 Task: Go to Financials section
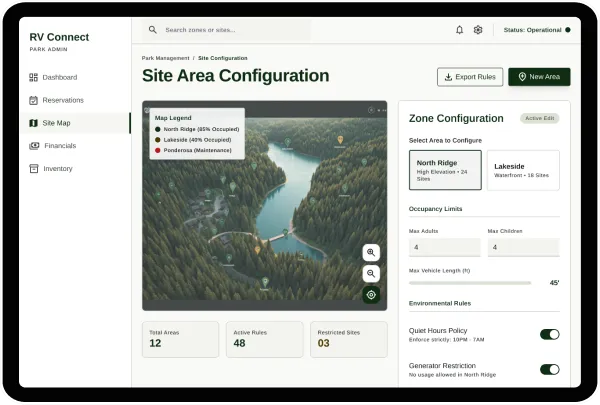click(75, 146)
